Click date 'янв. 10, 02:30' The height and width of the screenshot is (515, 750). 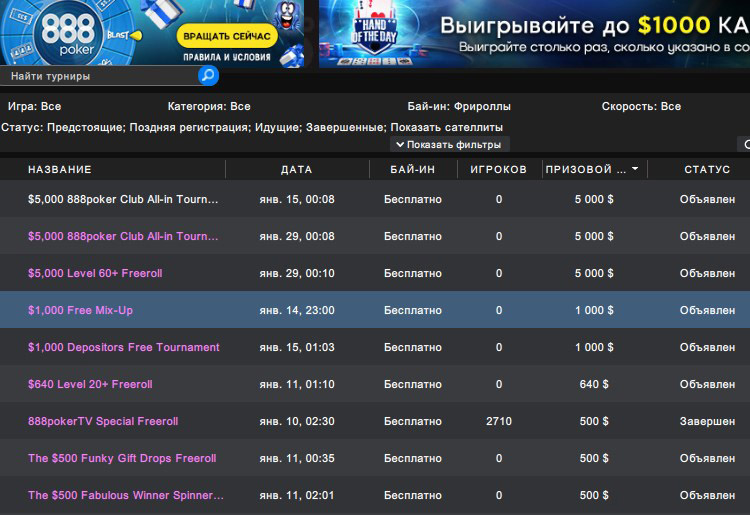click(x=297, y=421)
